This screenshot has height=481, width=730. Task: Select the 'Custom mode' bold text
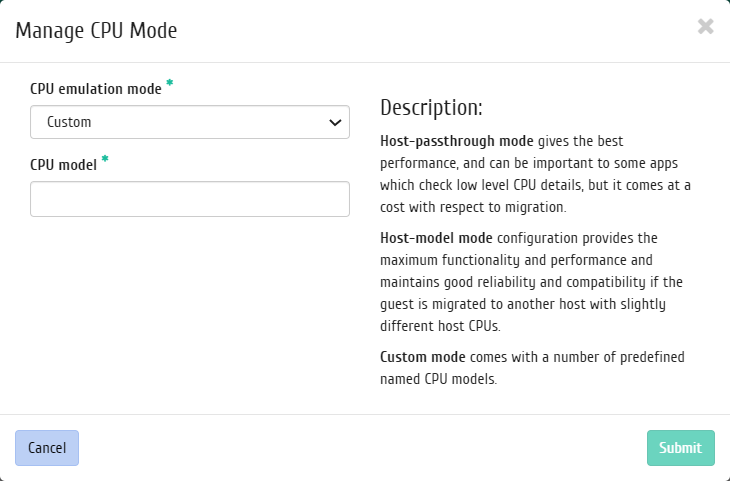(423, 357)
